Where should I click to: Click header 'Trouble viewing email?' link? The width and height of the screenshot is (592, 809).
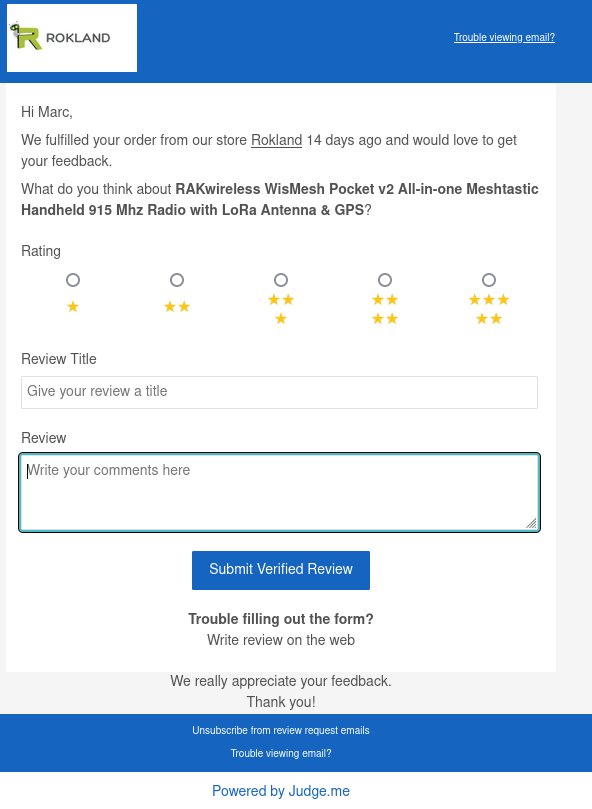pos(504,37)
